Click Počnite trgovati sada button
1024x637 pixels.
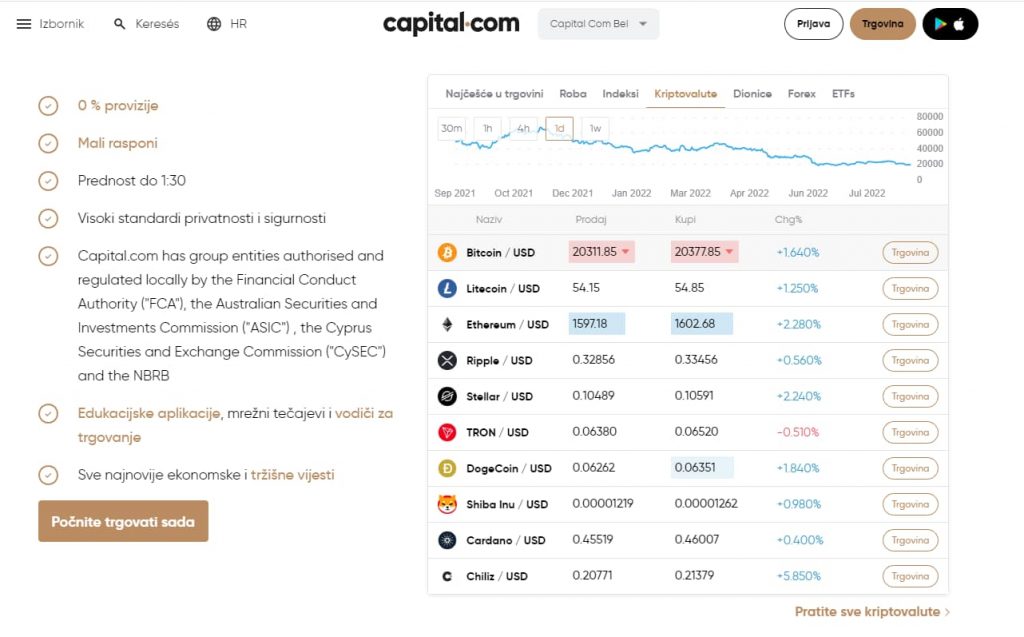[x=123, y=522]
